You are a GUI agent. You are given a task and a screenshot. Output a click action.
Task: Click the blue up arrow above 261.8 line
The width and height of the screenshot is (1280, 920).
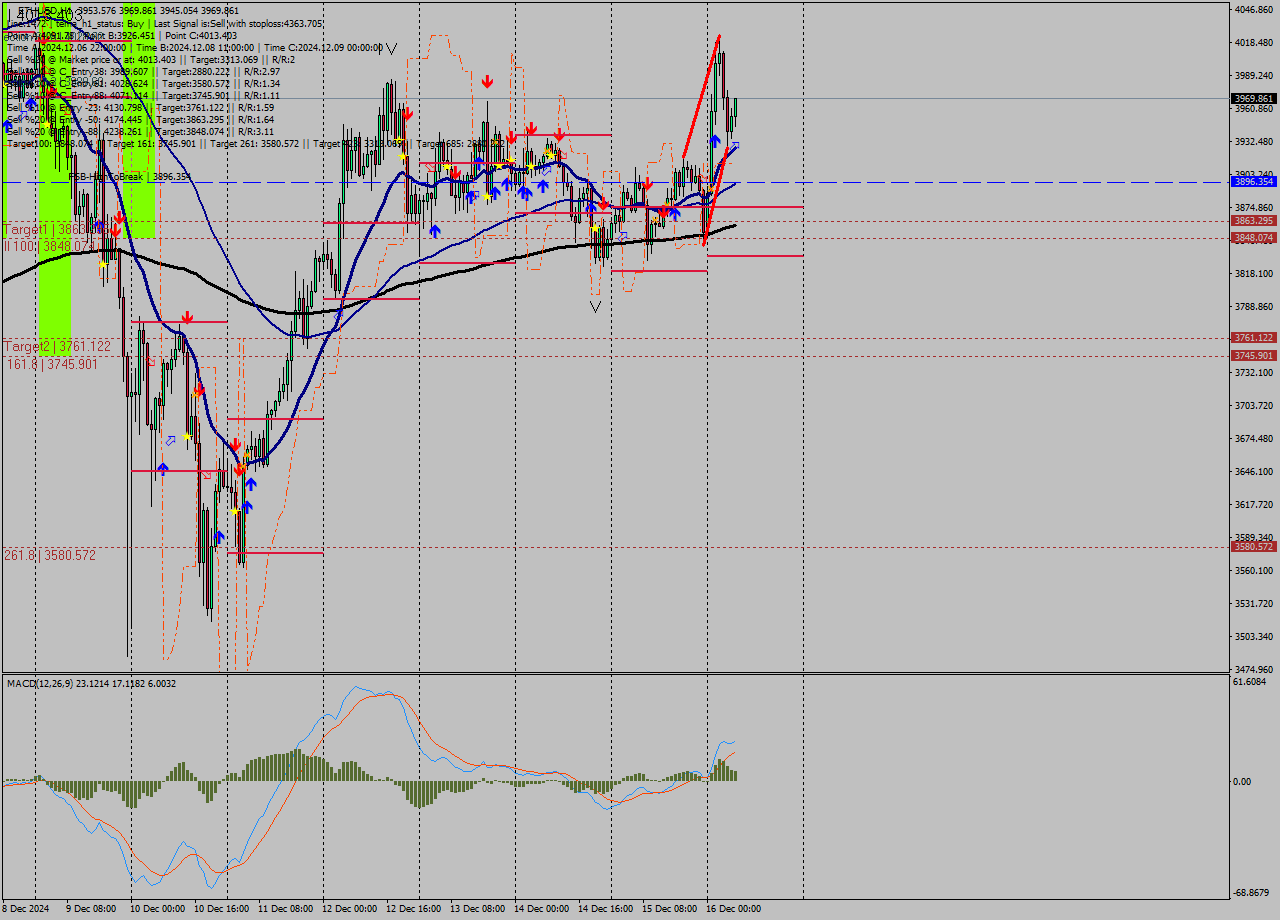218,537
